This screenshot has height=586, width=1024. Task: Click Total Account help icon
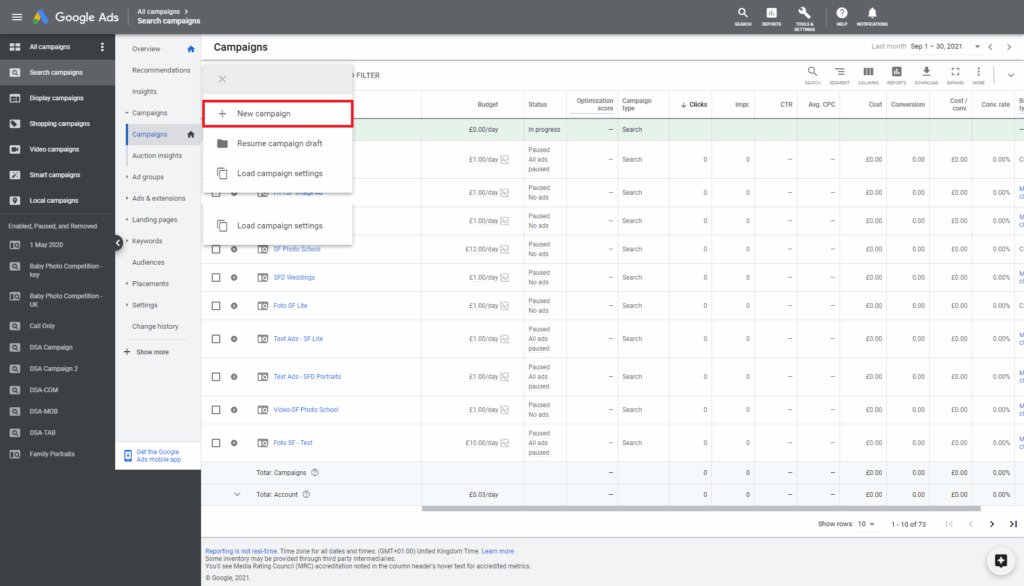(306, 495)
